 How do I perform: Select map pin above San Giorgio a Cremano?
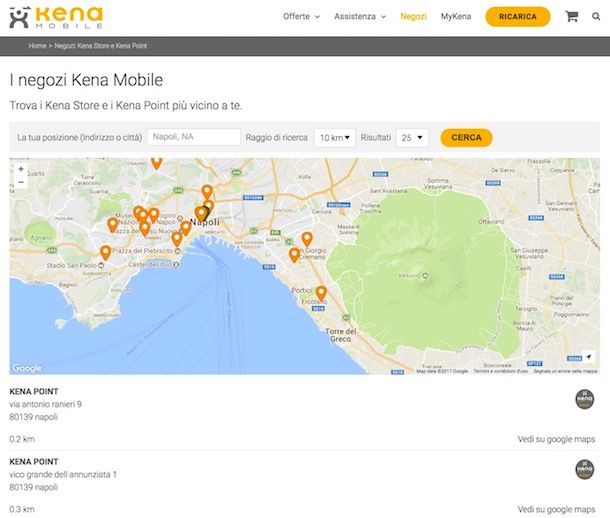[307, 239]
